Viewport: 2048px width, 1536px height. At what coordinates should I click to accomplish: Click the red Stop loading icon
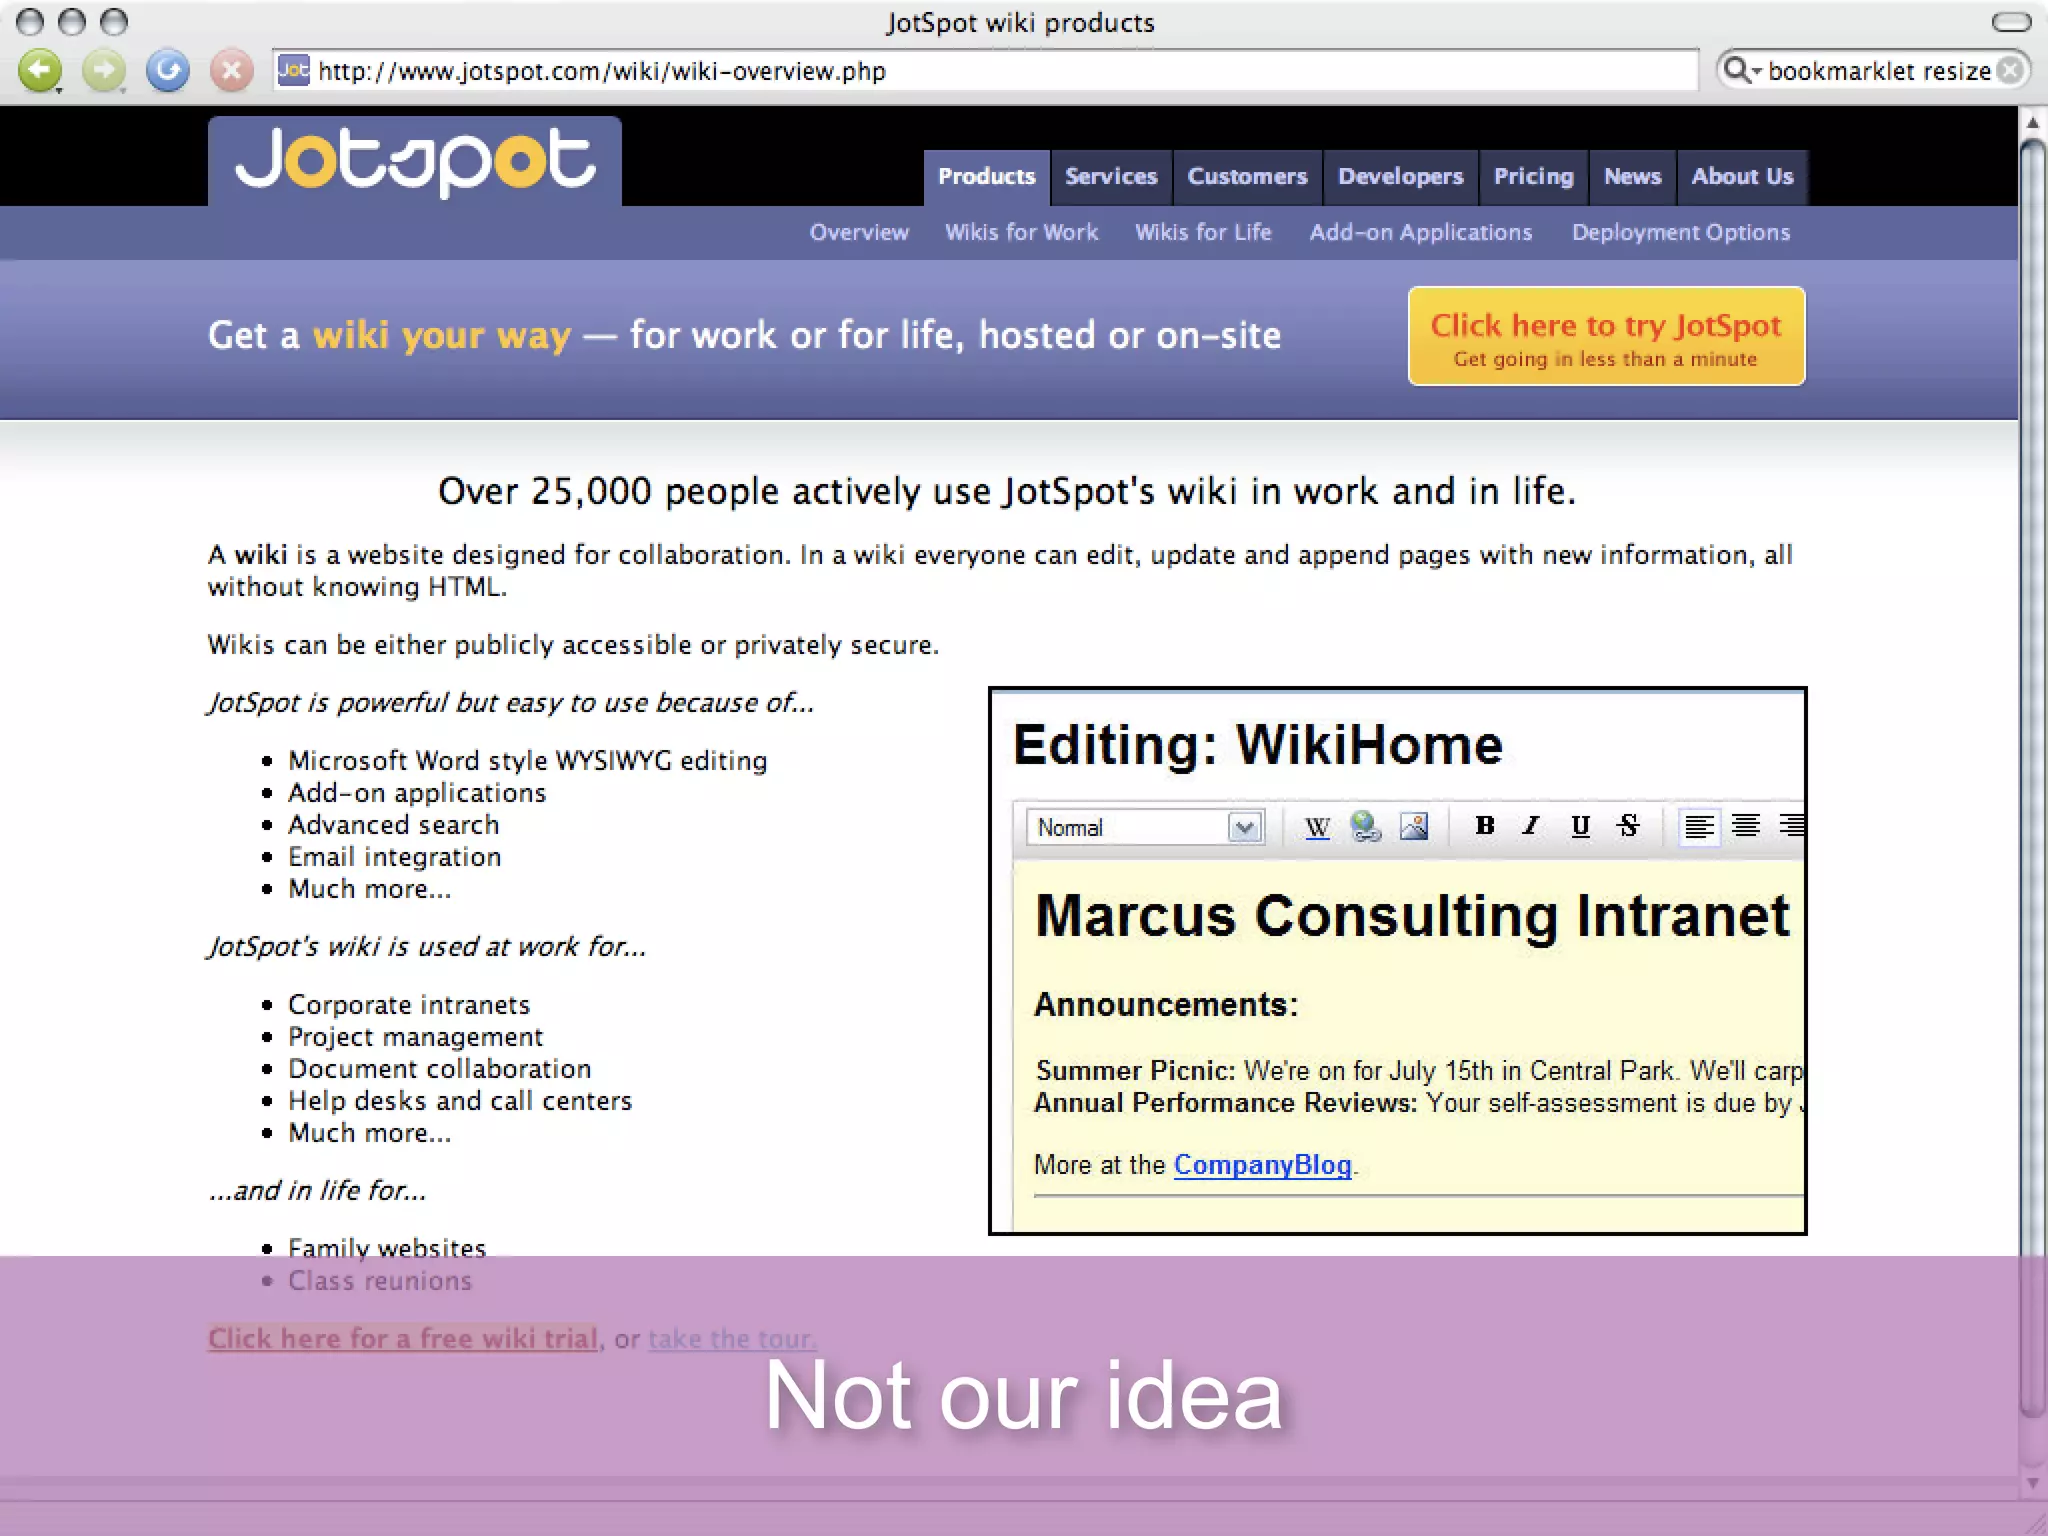(x=231, y=71)
